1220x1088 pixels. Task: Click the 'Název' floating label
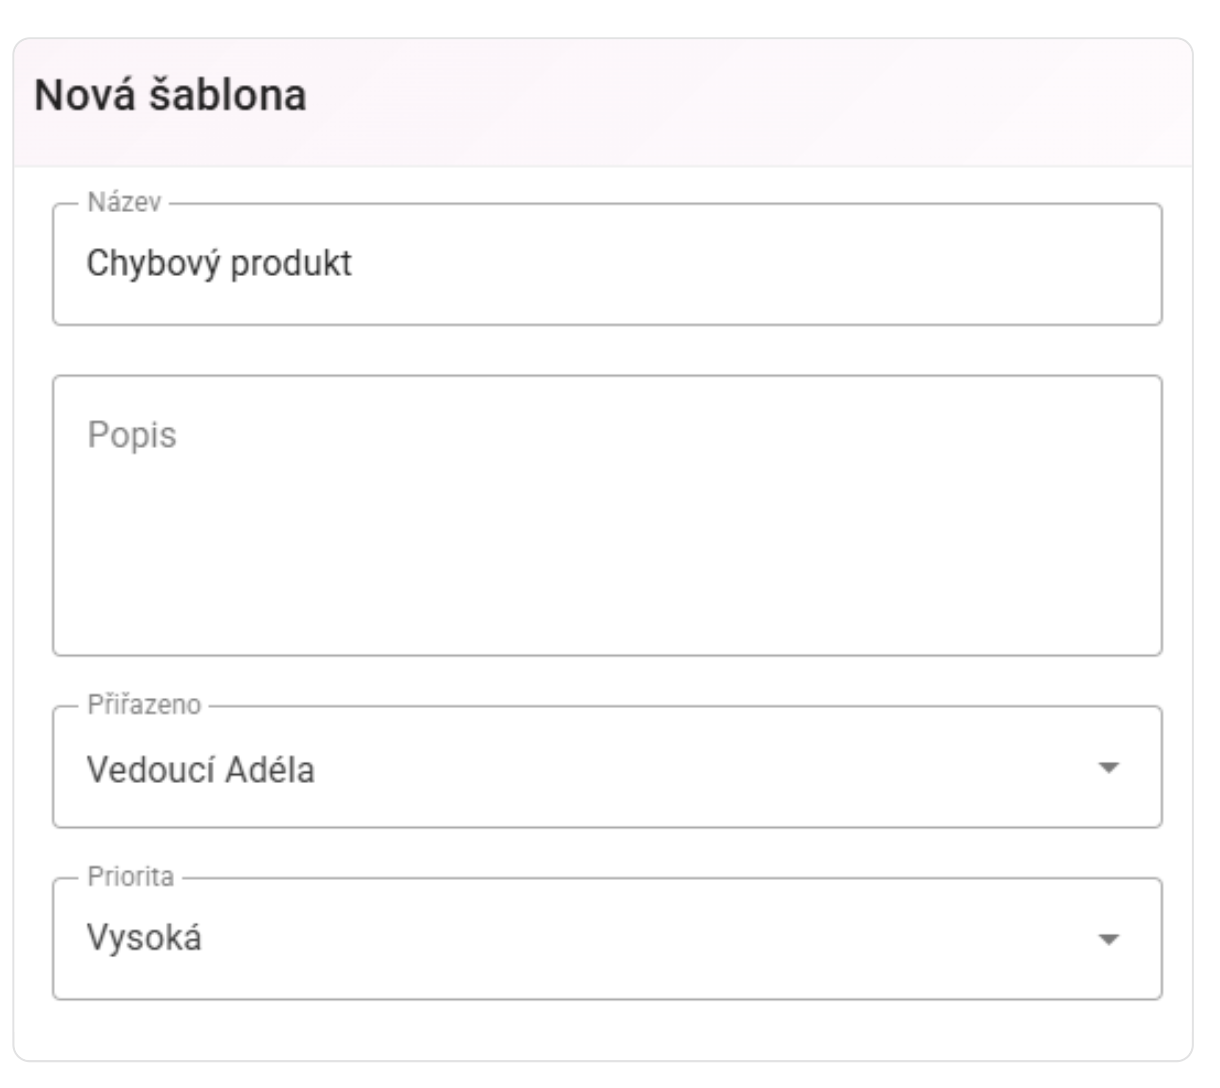pyautogui.click(x=124, y=202)
